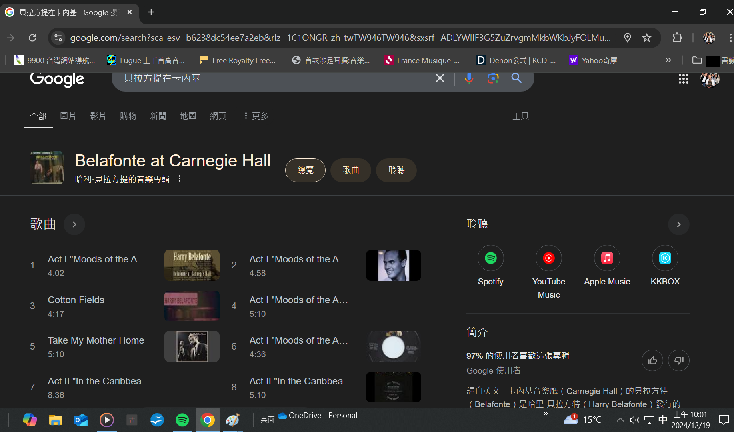Submit search with magnifying glass icon
Image resolution: width=734 pixels, height=434 pixels.
point(516,78)
